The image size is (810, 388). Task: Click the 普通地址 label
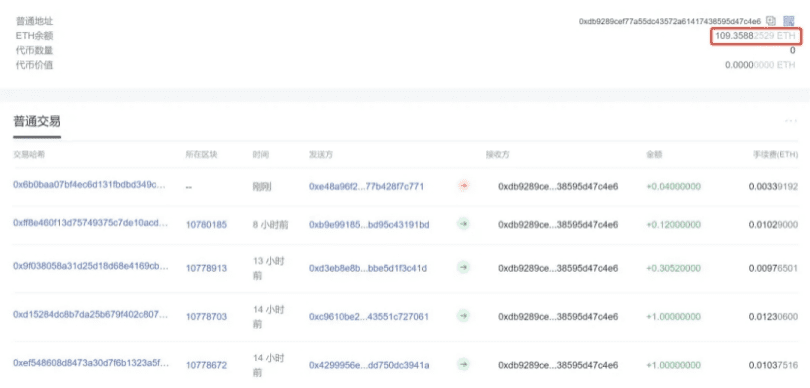[x=34, y=21]
